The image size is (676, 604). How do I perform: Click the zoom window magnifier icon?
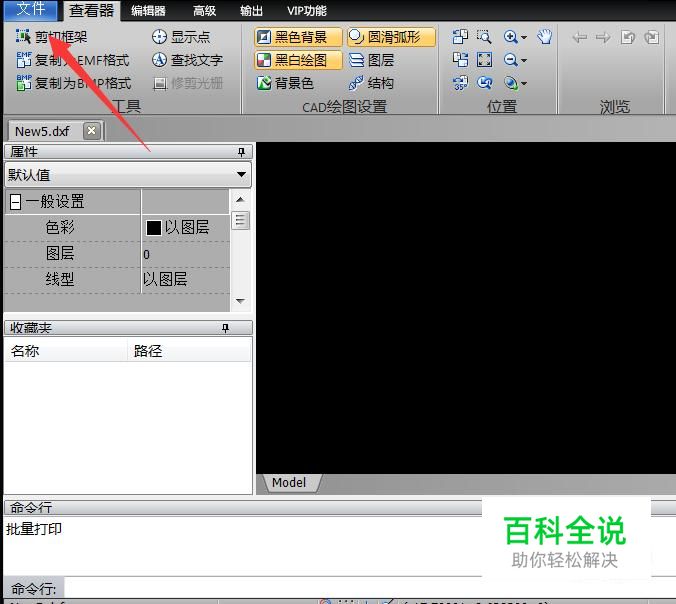pos(484,37)
